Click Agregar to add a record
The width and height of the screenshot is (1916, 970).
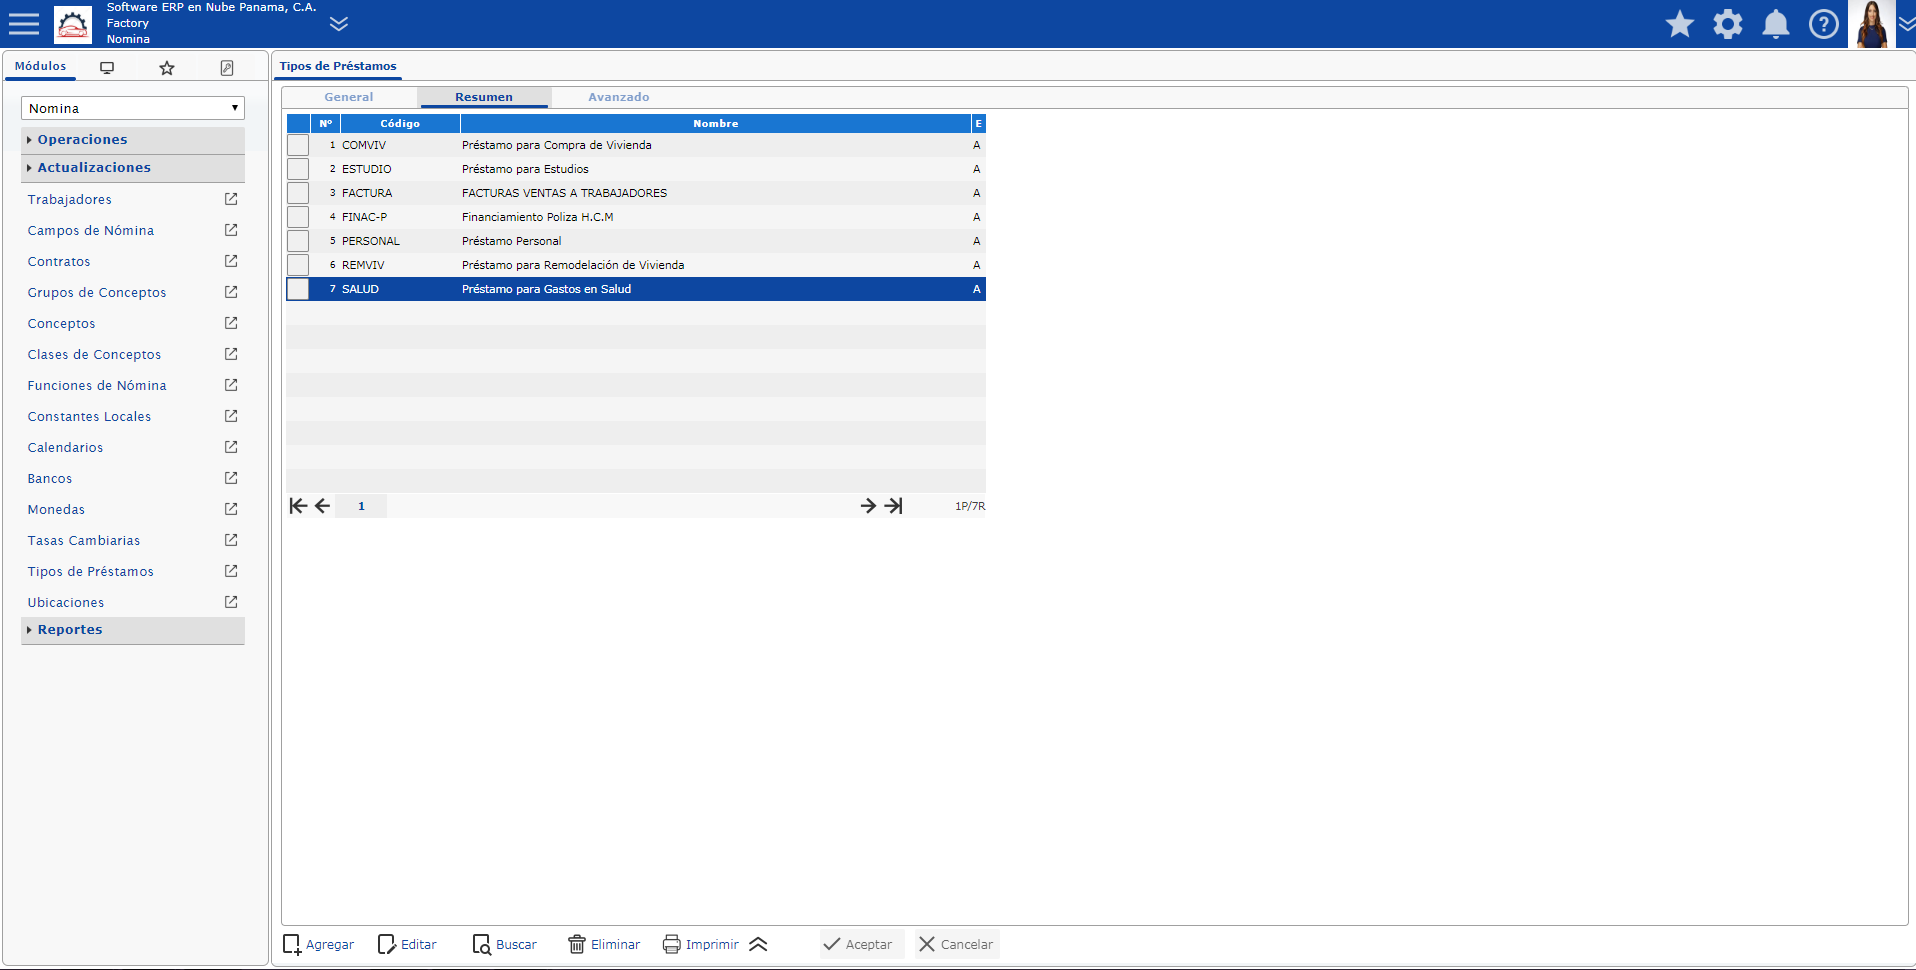319,944
